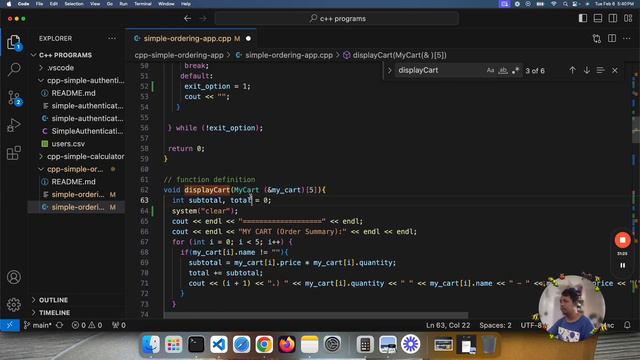Open the customize layout icon
This screenshot has width=640, height=360.
[x=628, y=18]
